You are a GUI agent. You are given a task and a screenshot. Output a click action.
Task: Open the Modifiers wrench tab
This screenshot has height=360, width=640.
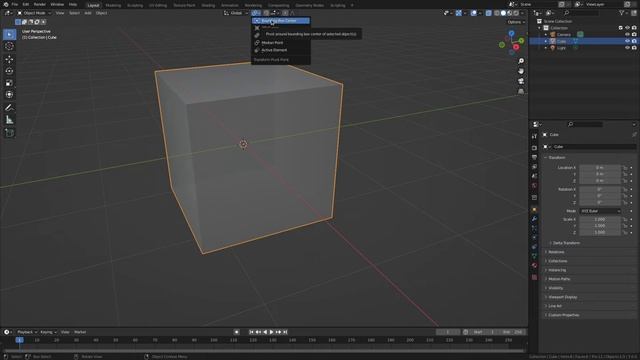pyautogui.click(x=534, y=219)
